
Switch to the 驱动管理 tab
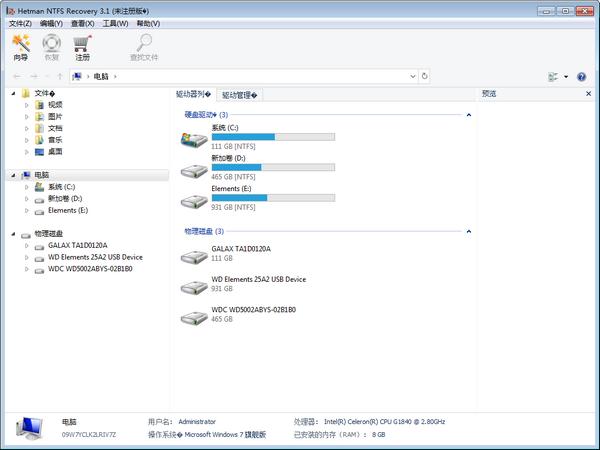point(240,95)
